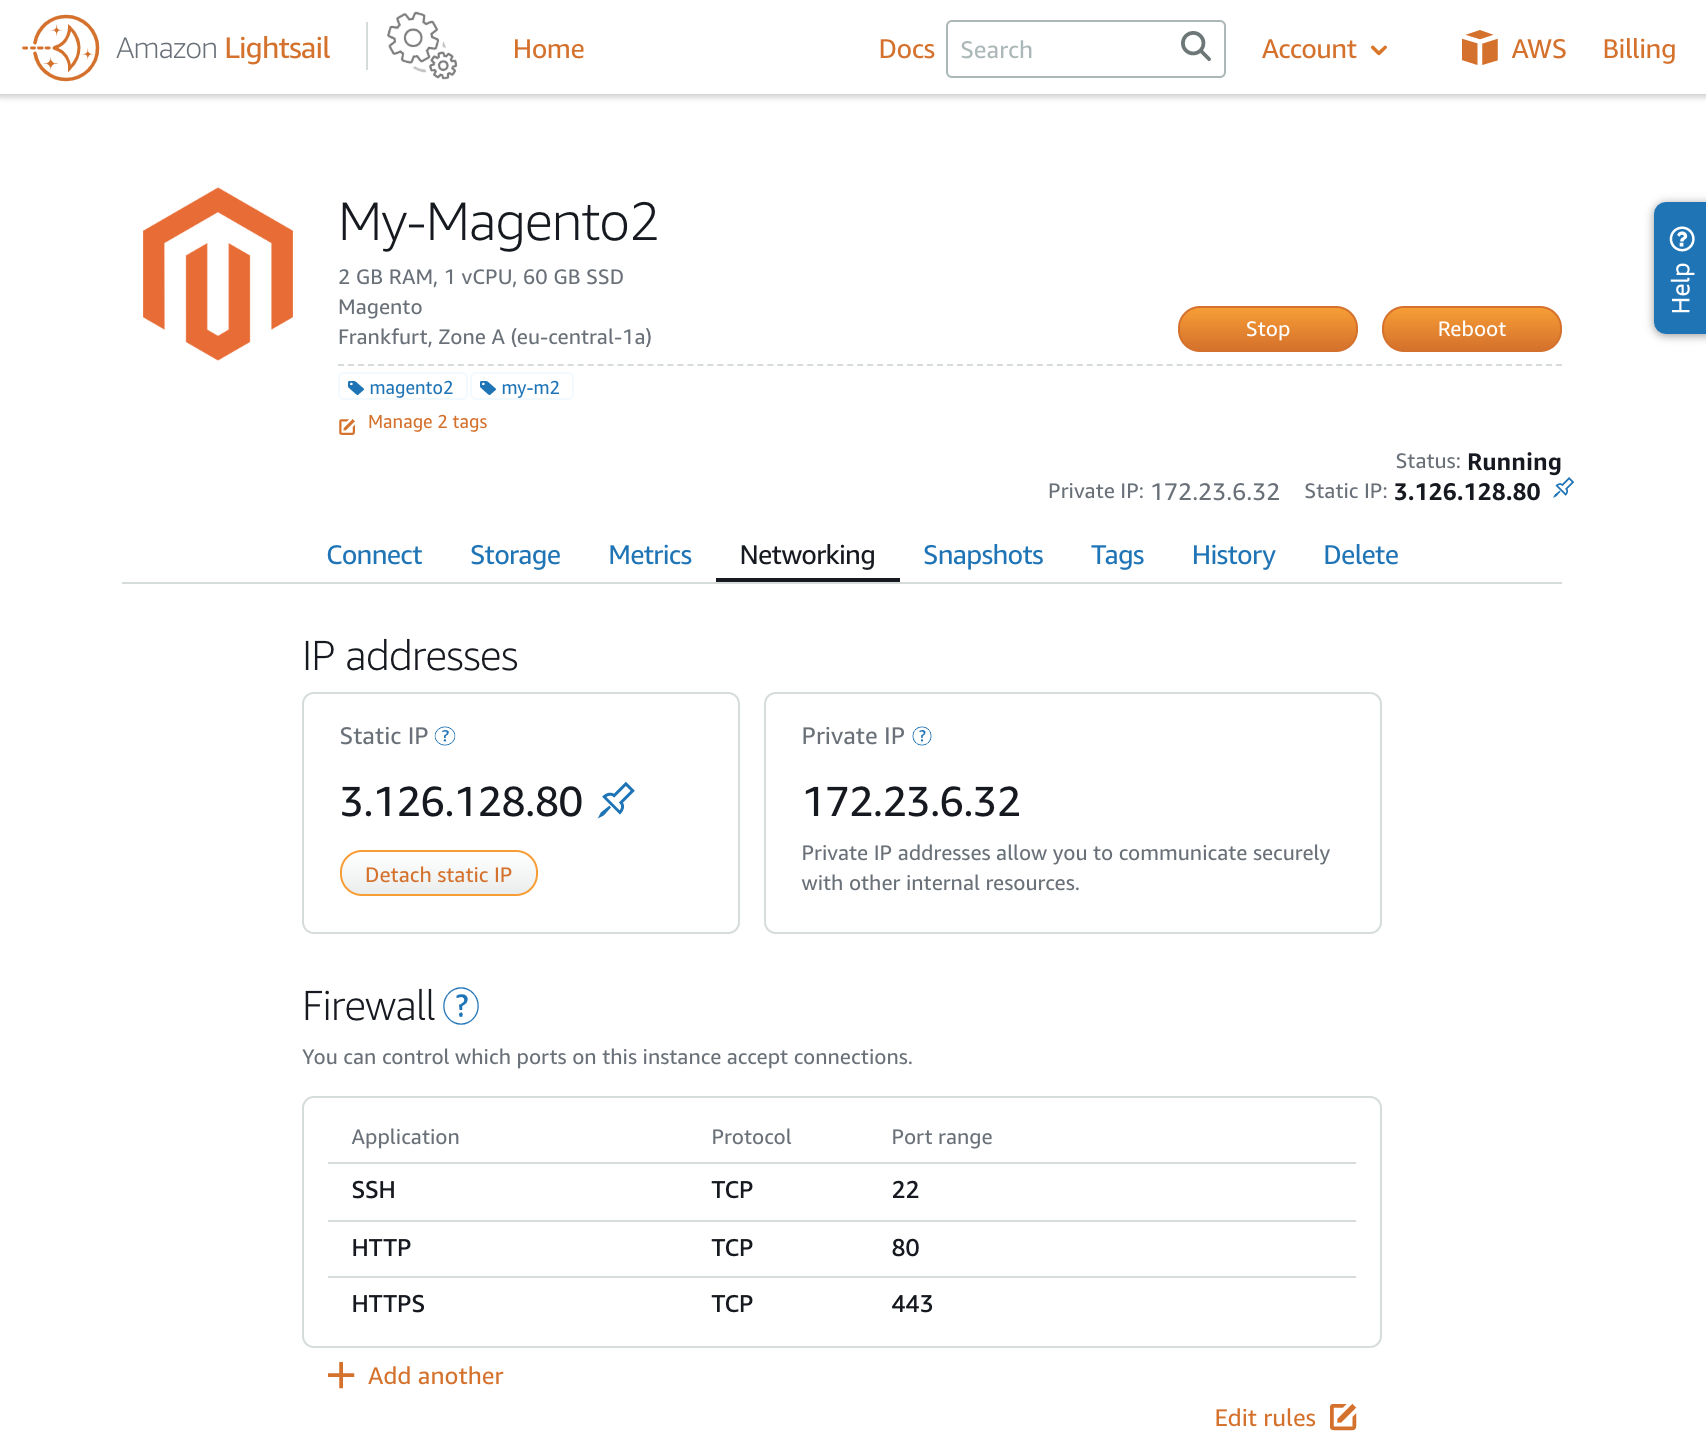Reboot the instance
This screenshot has height=1448, width=1706.
point(1471,328)
